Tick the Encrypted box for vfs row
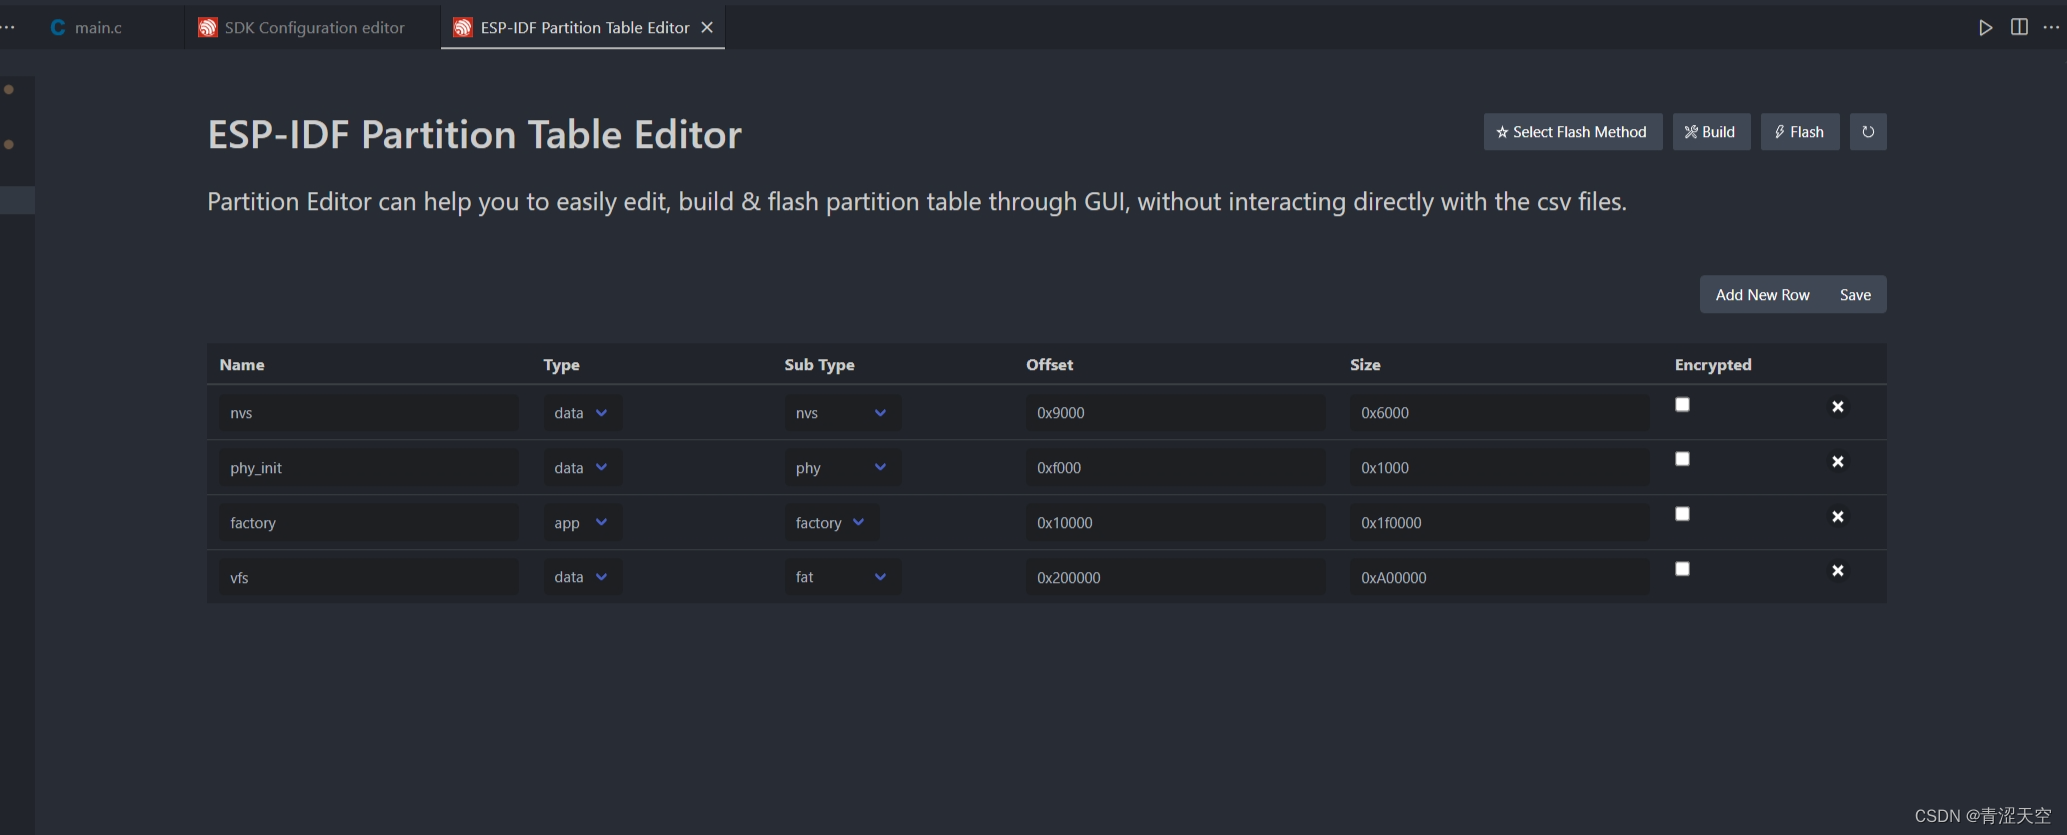Viewport: 2067px width, 835px height. (x=1682, y=569)
